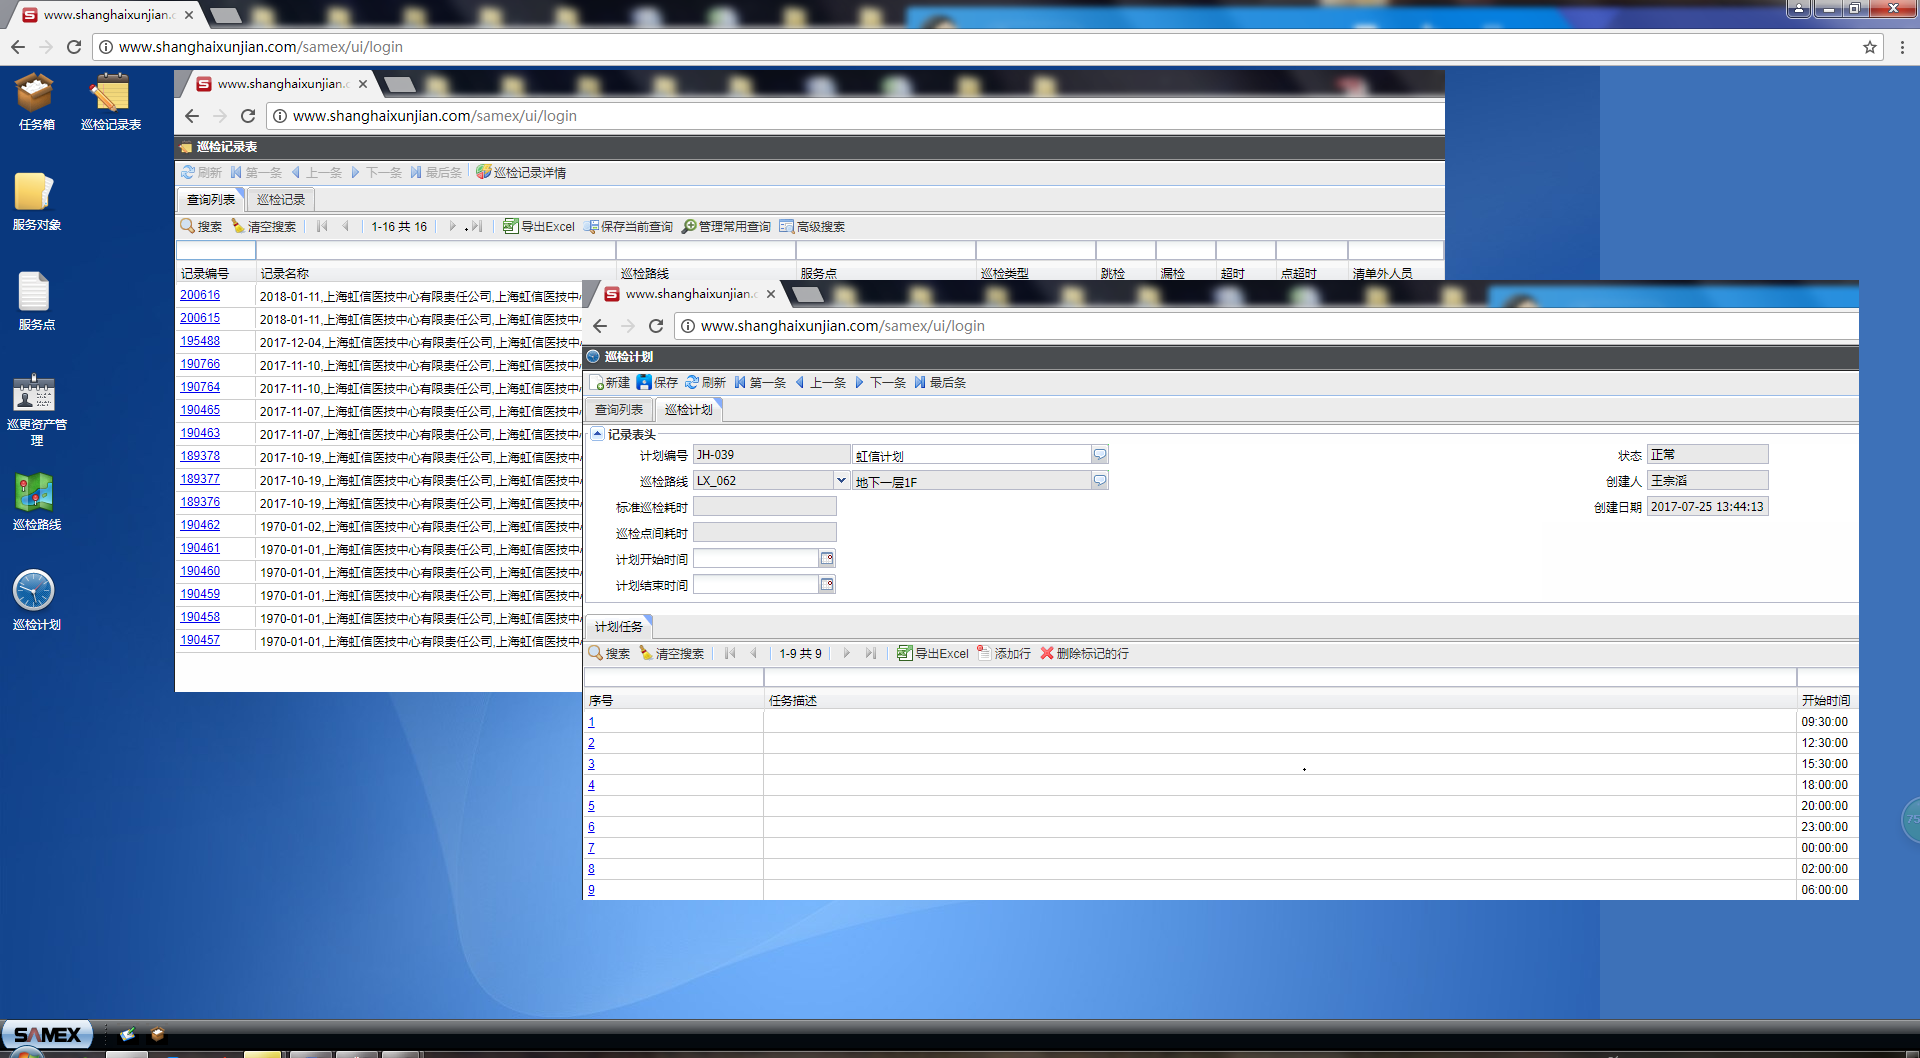The height and width of the screenshot is (1058, 1920).
Task: Click the SAMEX start button on taskbar
Action: pyautogui.click(x=47, y=1035)
